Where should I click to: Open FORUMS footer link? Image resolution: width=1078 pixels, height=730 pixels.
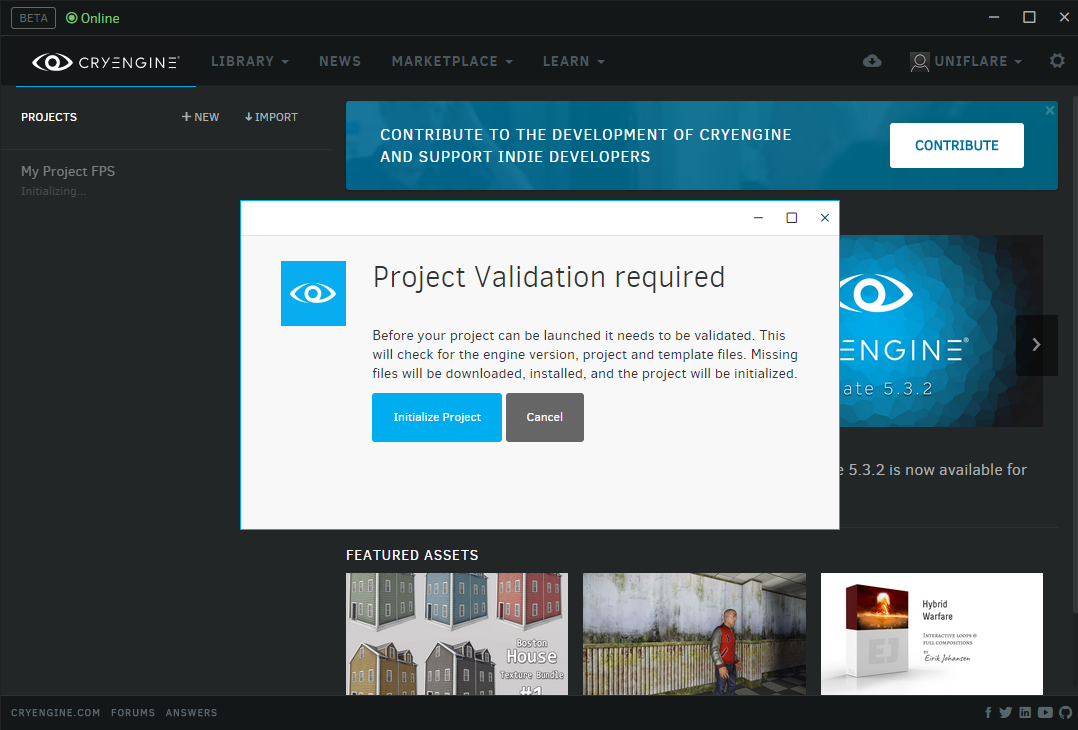133,713
